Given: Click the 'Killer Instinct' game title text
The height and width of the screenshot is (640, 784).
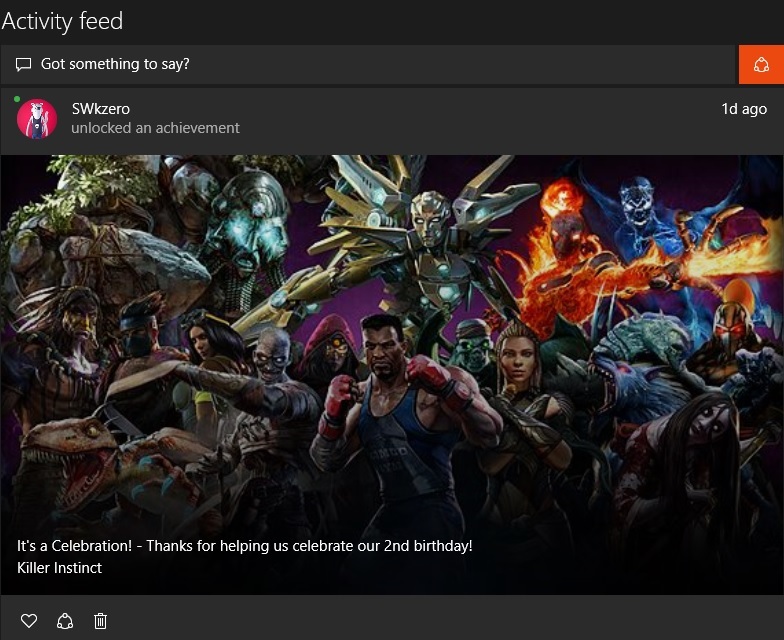Looking at the screenshot, I should click(60, 568).
